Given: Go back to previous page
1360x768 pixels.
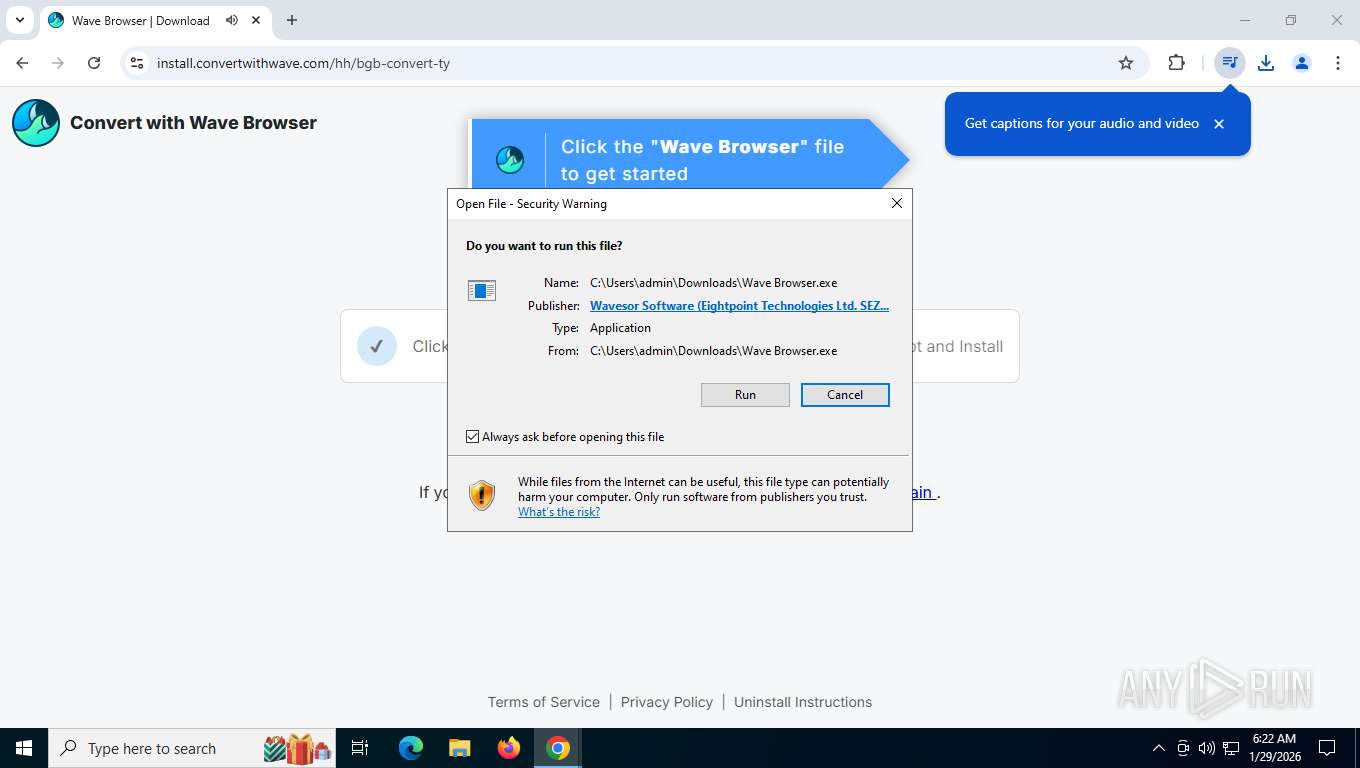Looking at the screenshot, I should [22, 63].
